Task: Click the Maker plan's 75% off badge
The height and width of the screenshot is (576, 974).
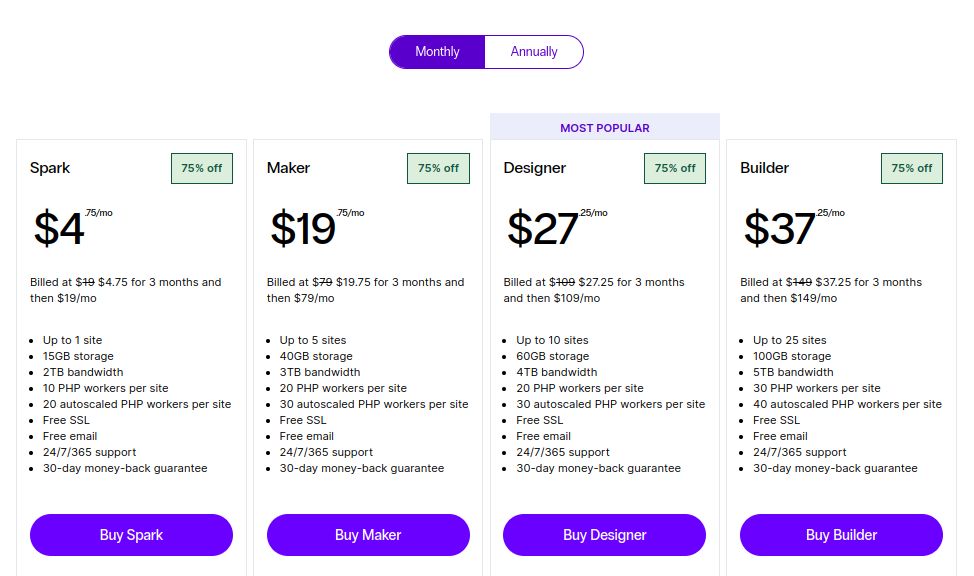Action: 438,168
